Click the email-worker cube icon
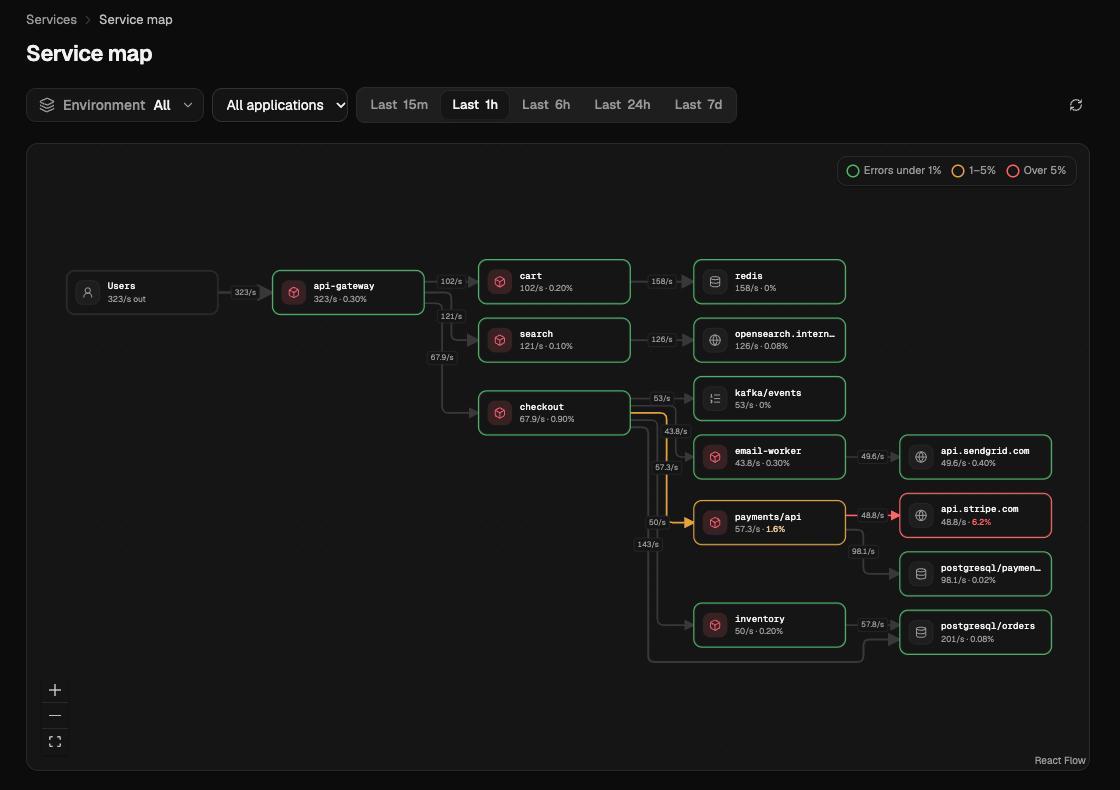The image size is (1120, 790). (715, 457)
